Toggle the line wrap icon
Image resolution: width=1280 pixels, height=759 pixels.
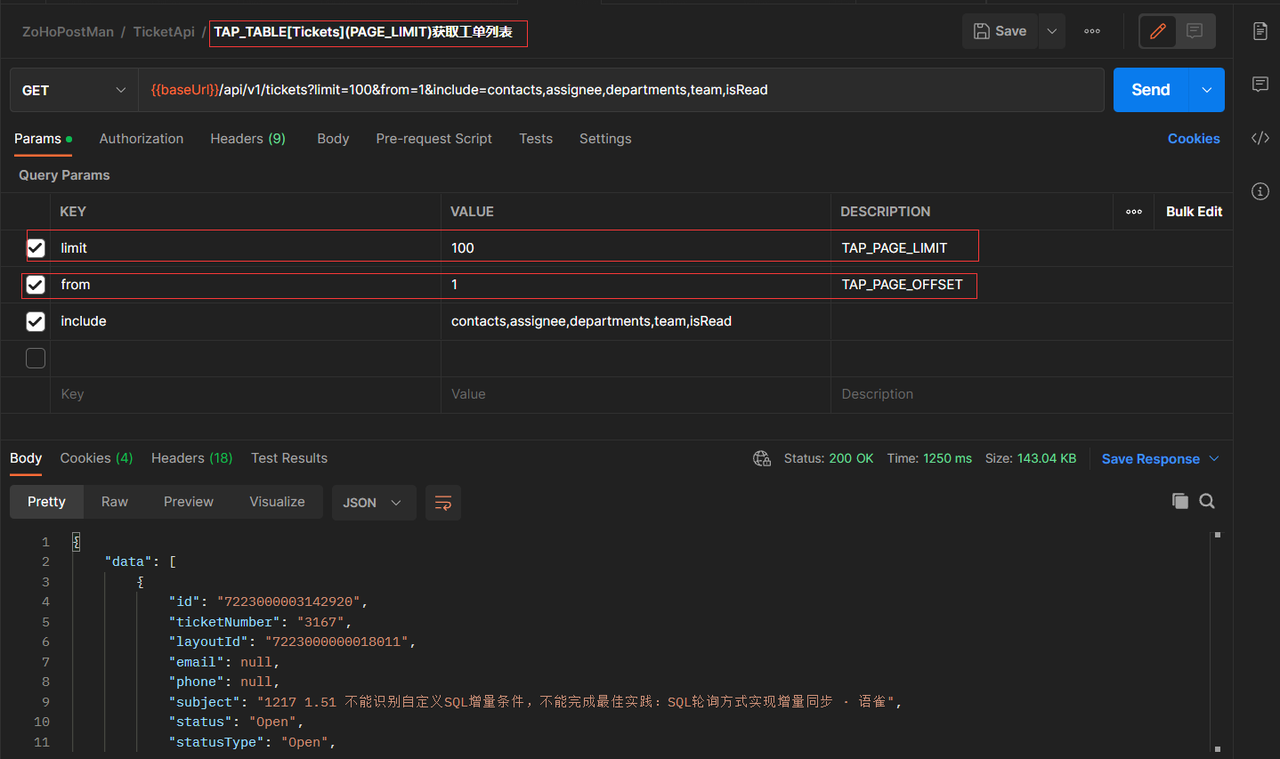[x=443, y=503]
